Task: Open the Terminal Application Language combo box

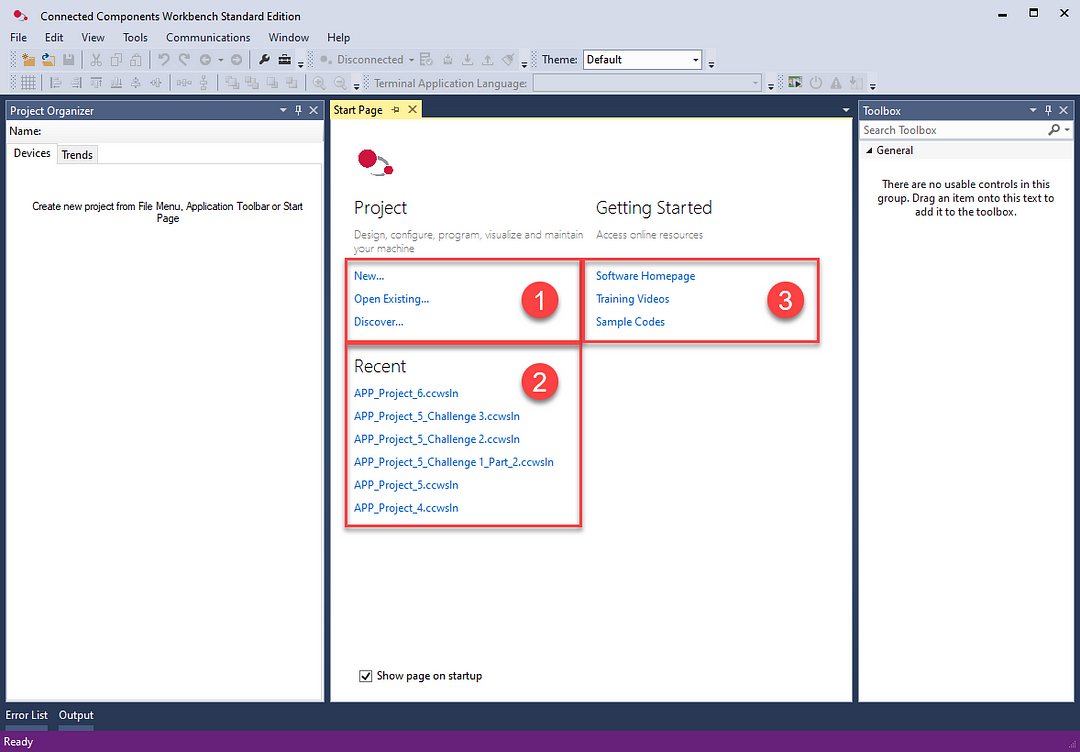Action: (647, 83)
